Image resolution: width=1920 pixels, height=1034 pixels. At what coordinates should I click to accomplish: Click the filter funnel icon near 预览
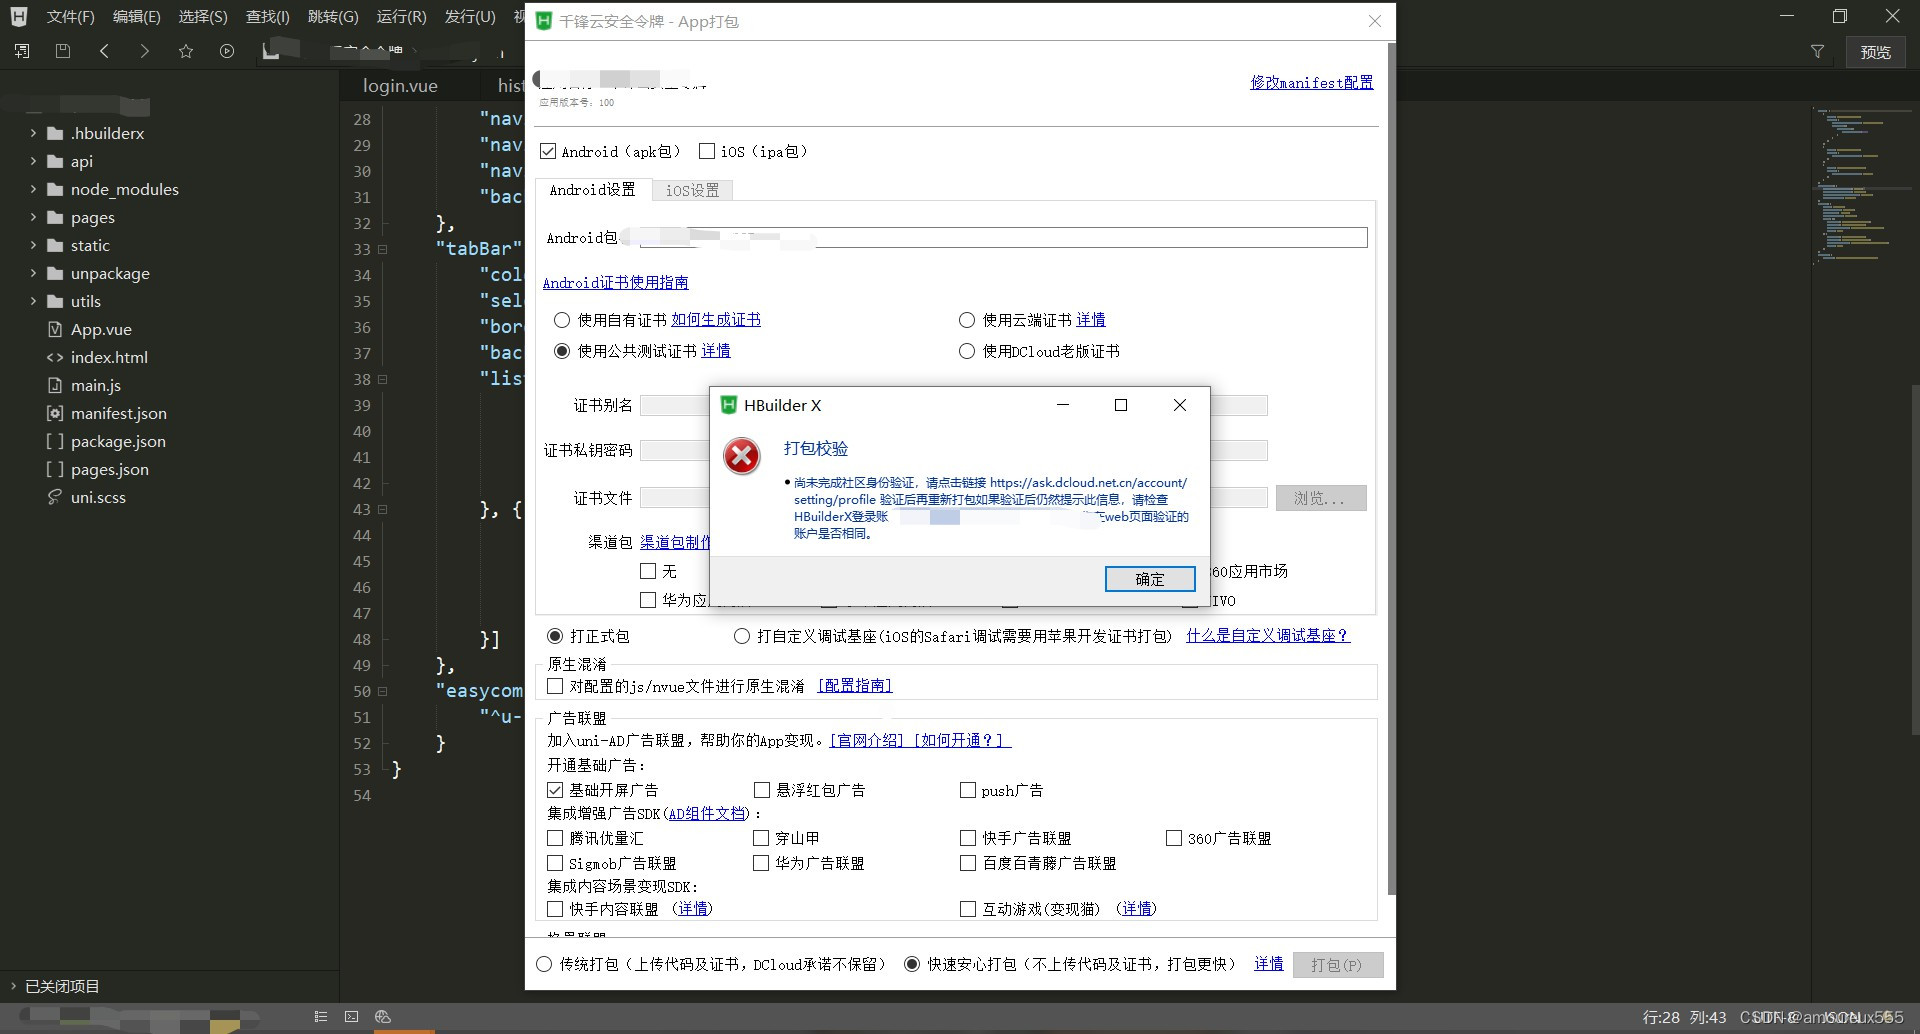(x=1817, y=52)
